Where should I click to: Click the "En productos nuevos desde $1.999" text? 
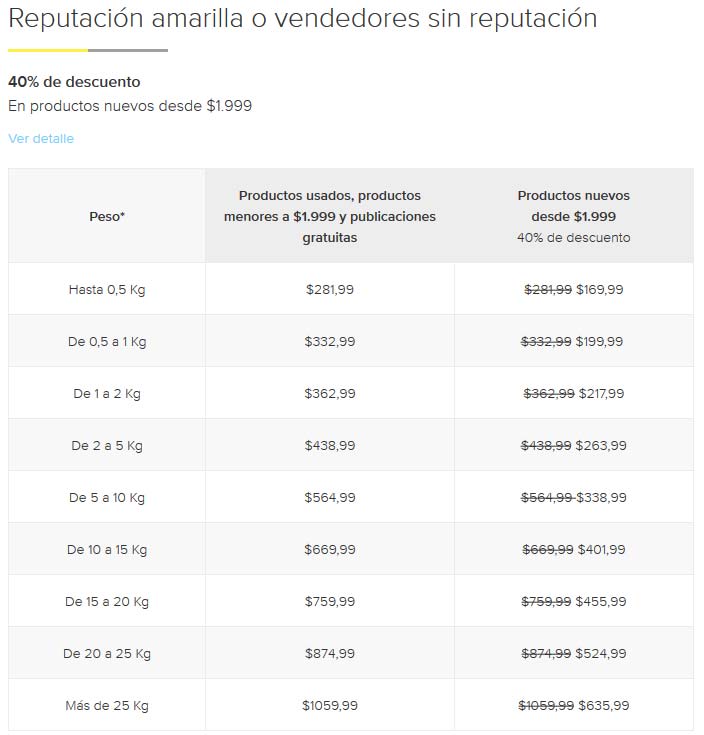click(x=130, y=106)
